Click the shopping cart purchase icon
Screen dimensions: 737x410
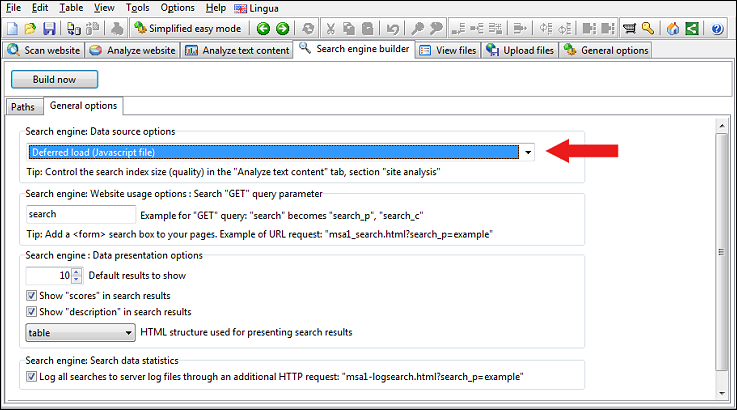[x=629, y=29]
